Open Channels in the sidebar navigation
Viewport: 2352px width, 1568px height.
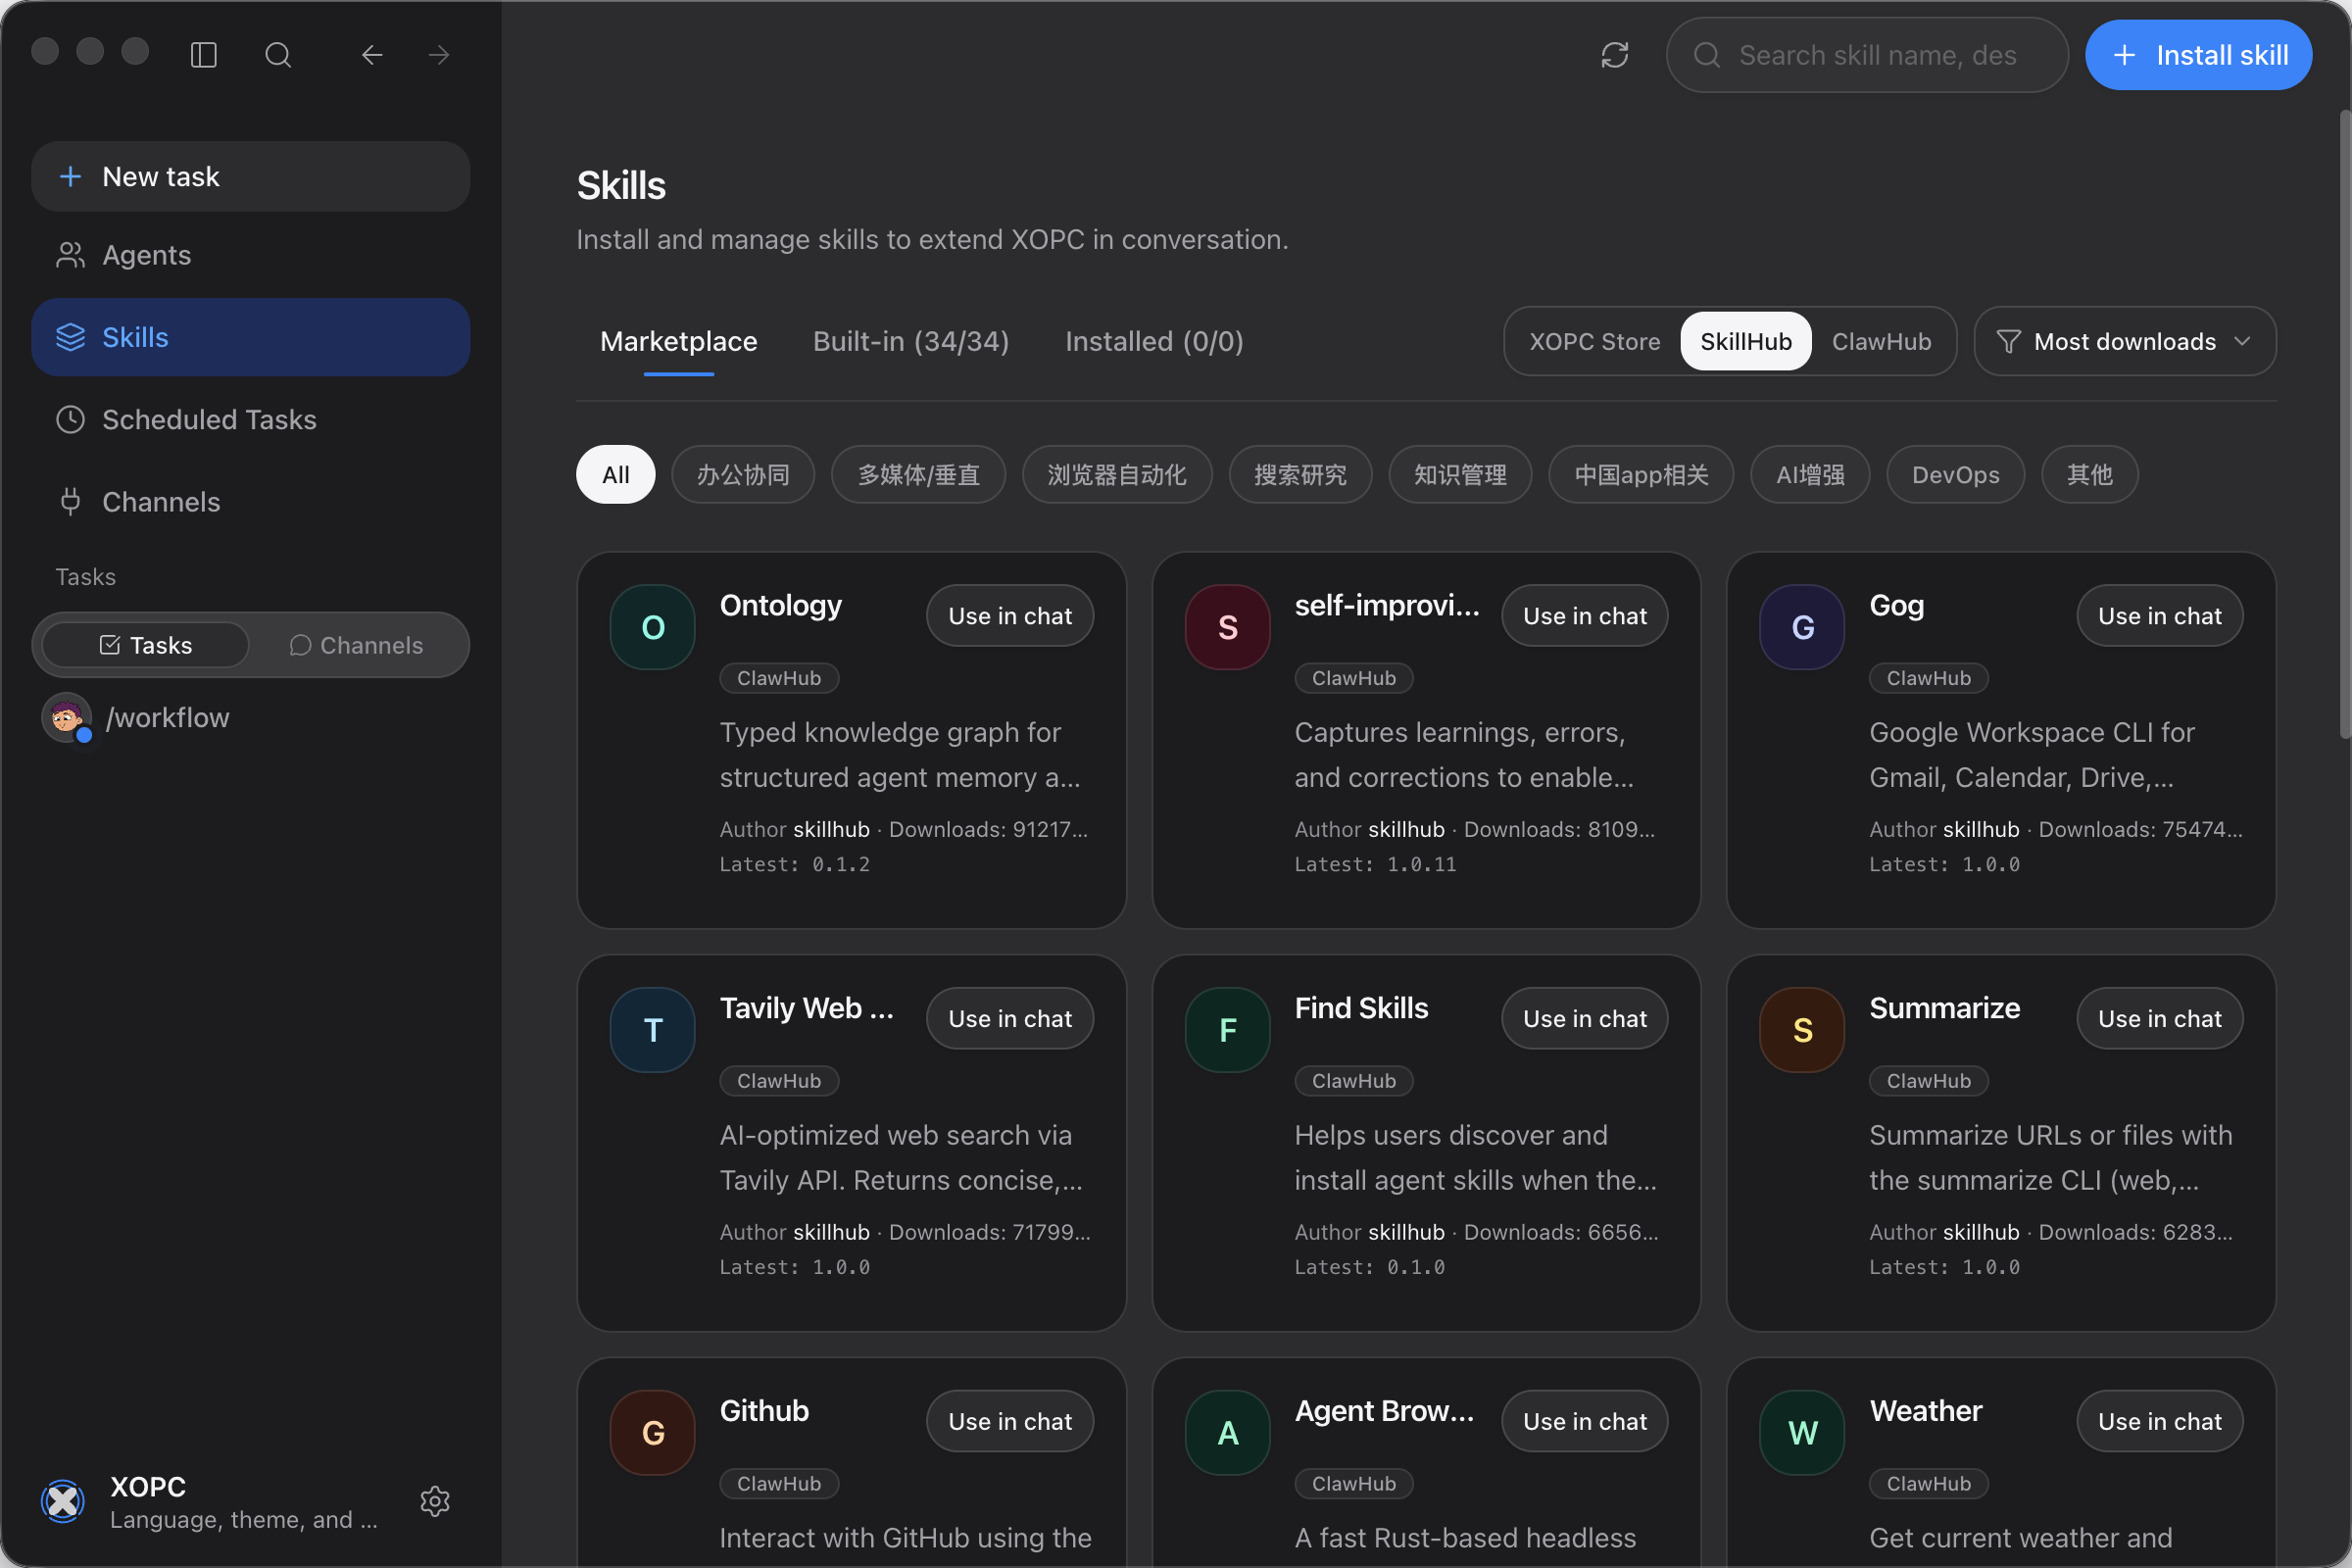click(x=251, y=502)
